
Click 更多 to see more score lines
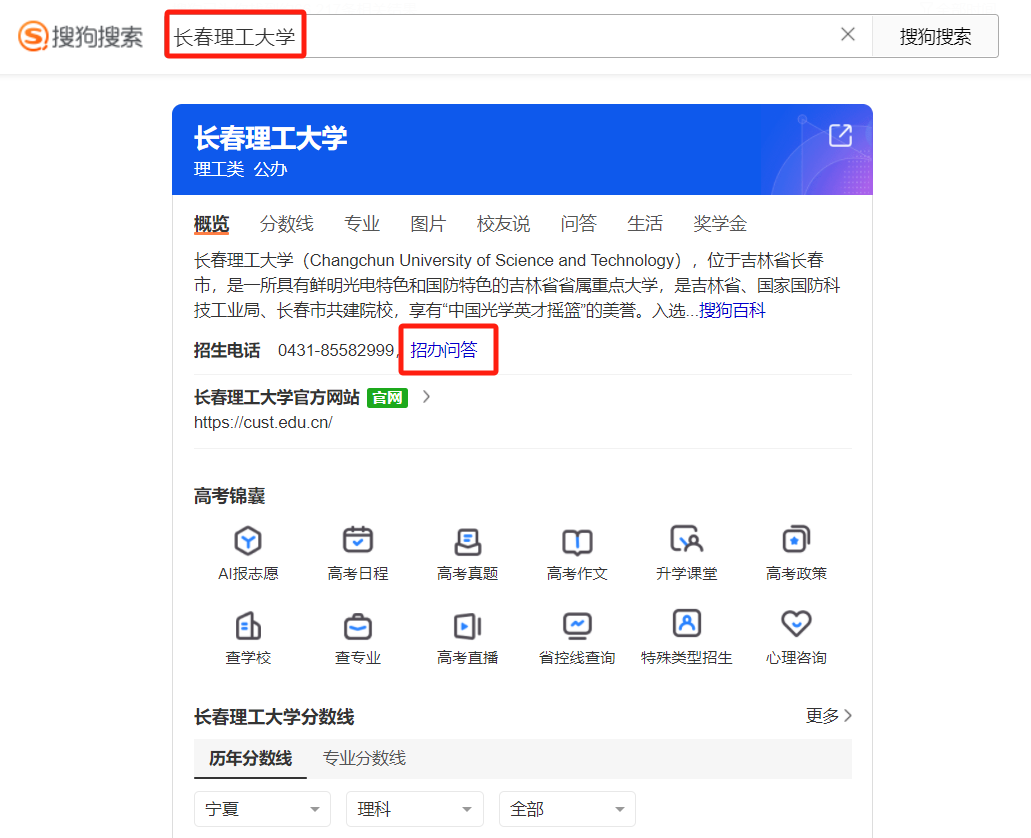coord(828,716)
